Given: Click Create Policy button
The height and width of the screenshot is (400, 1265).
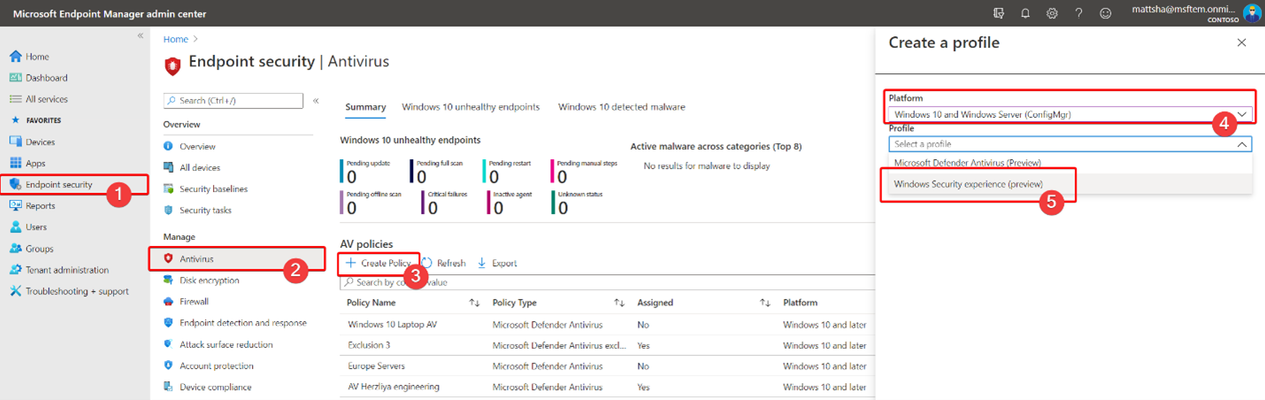Looking at the screenshot, I should [380, 263].
